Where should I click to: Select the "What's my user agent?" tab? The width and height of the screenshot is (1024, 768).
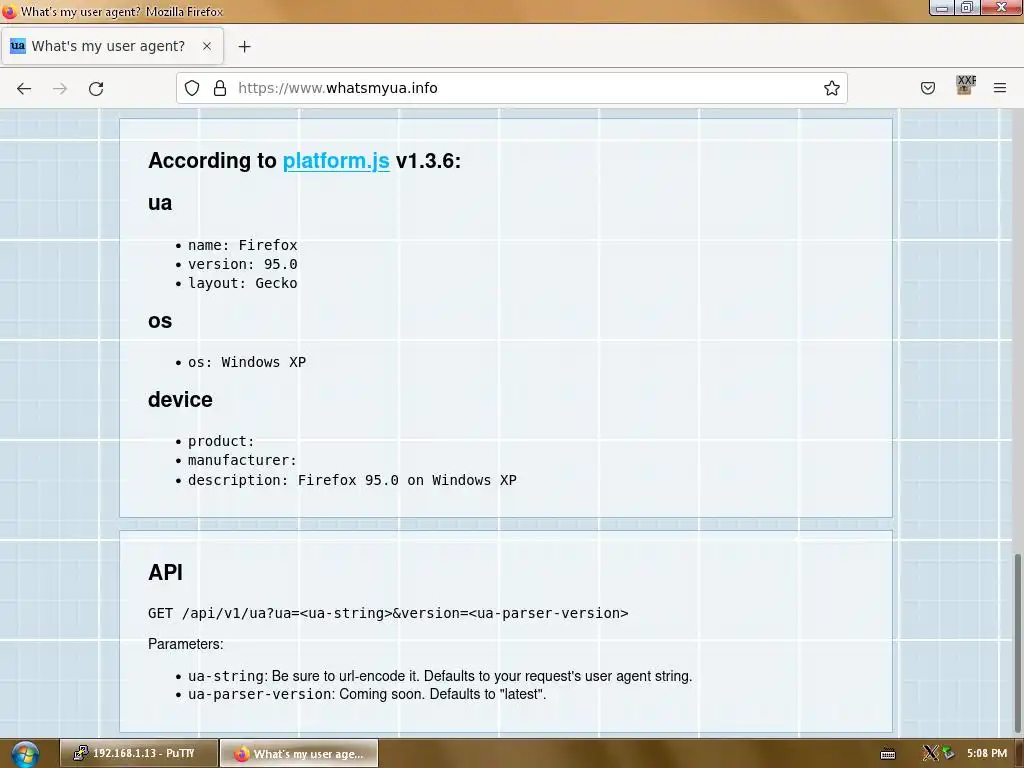pos(112,46)
